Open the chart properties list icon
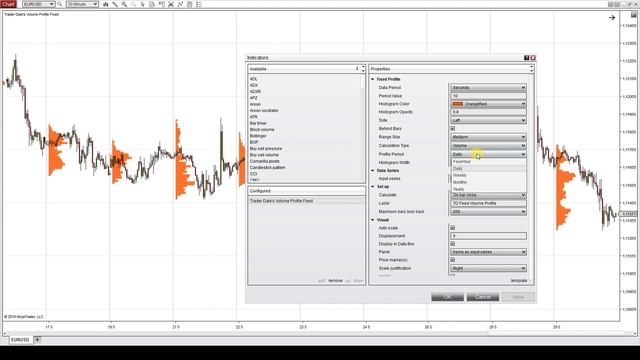Screen dimensions: 640x360 (x=199, y=4)
